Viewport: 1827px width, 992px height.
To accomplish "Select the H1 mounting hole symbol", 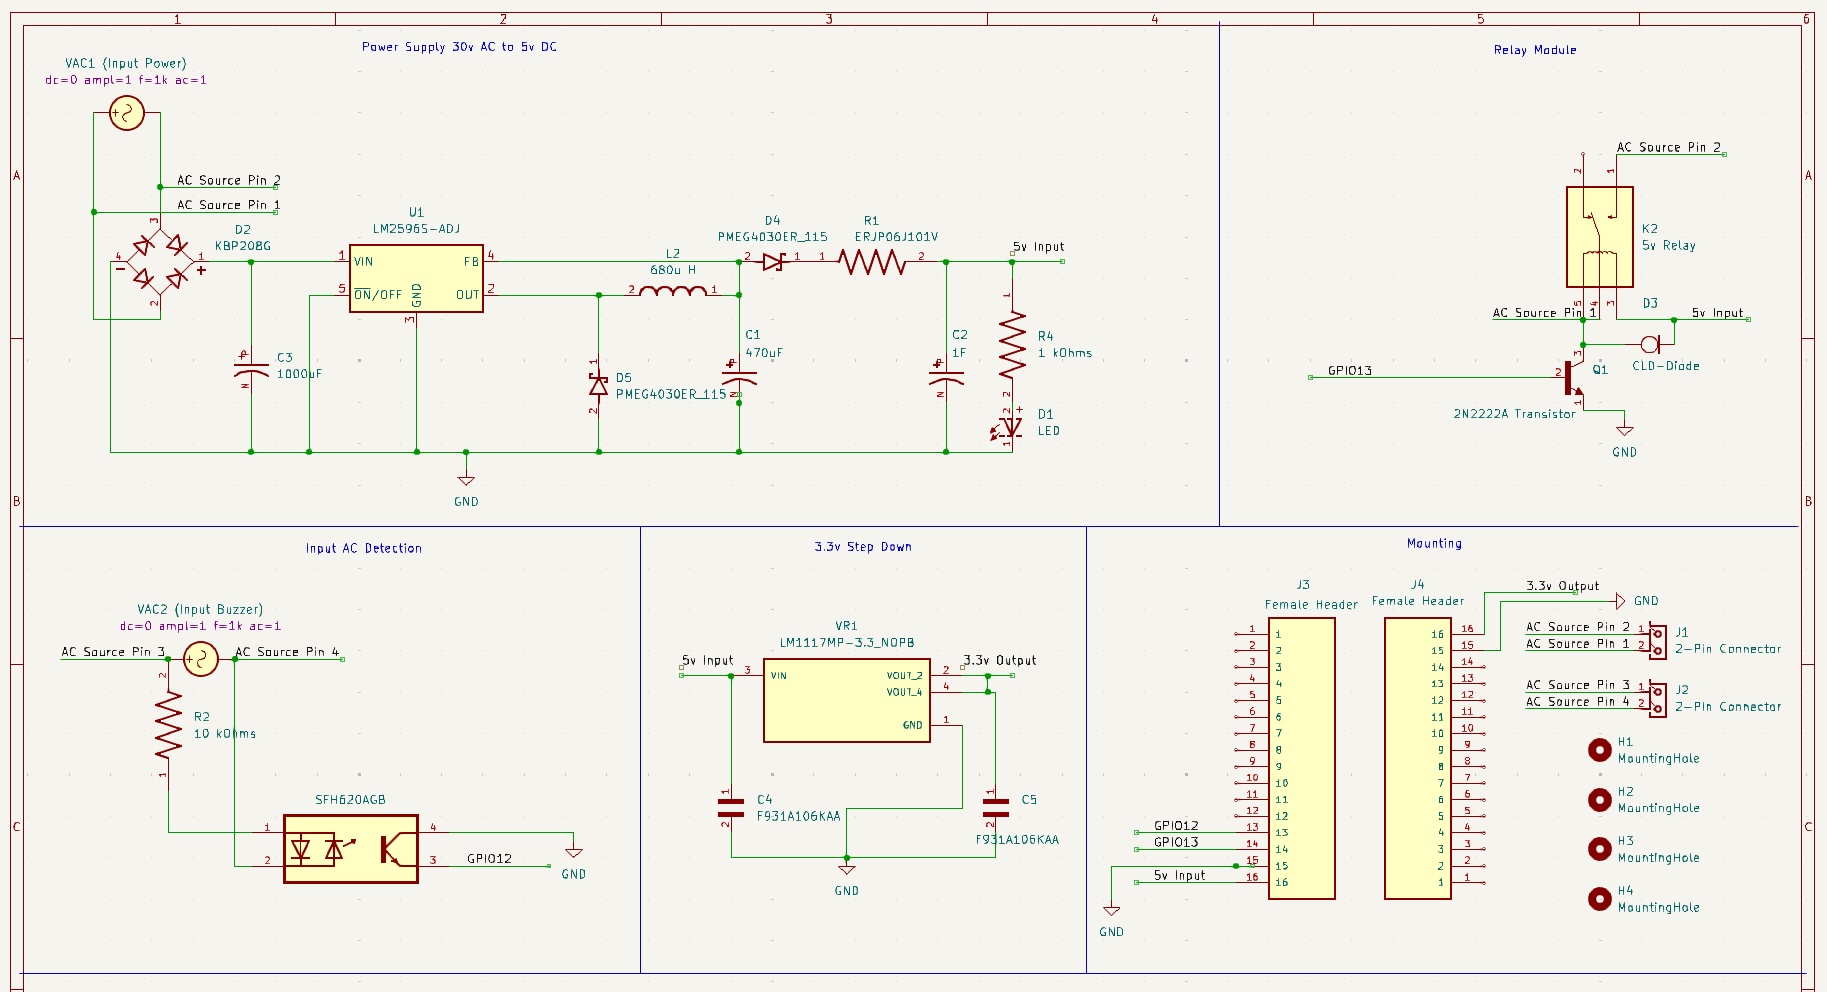I will click(1600, 750).
